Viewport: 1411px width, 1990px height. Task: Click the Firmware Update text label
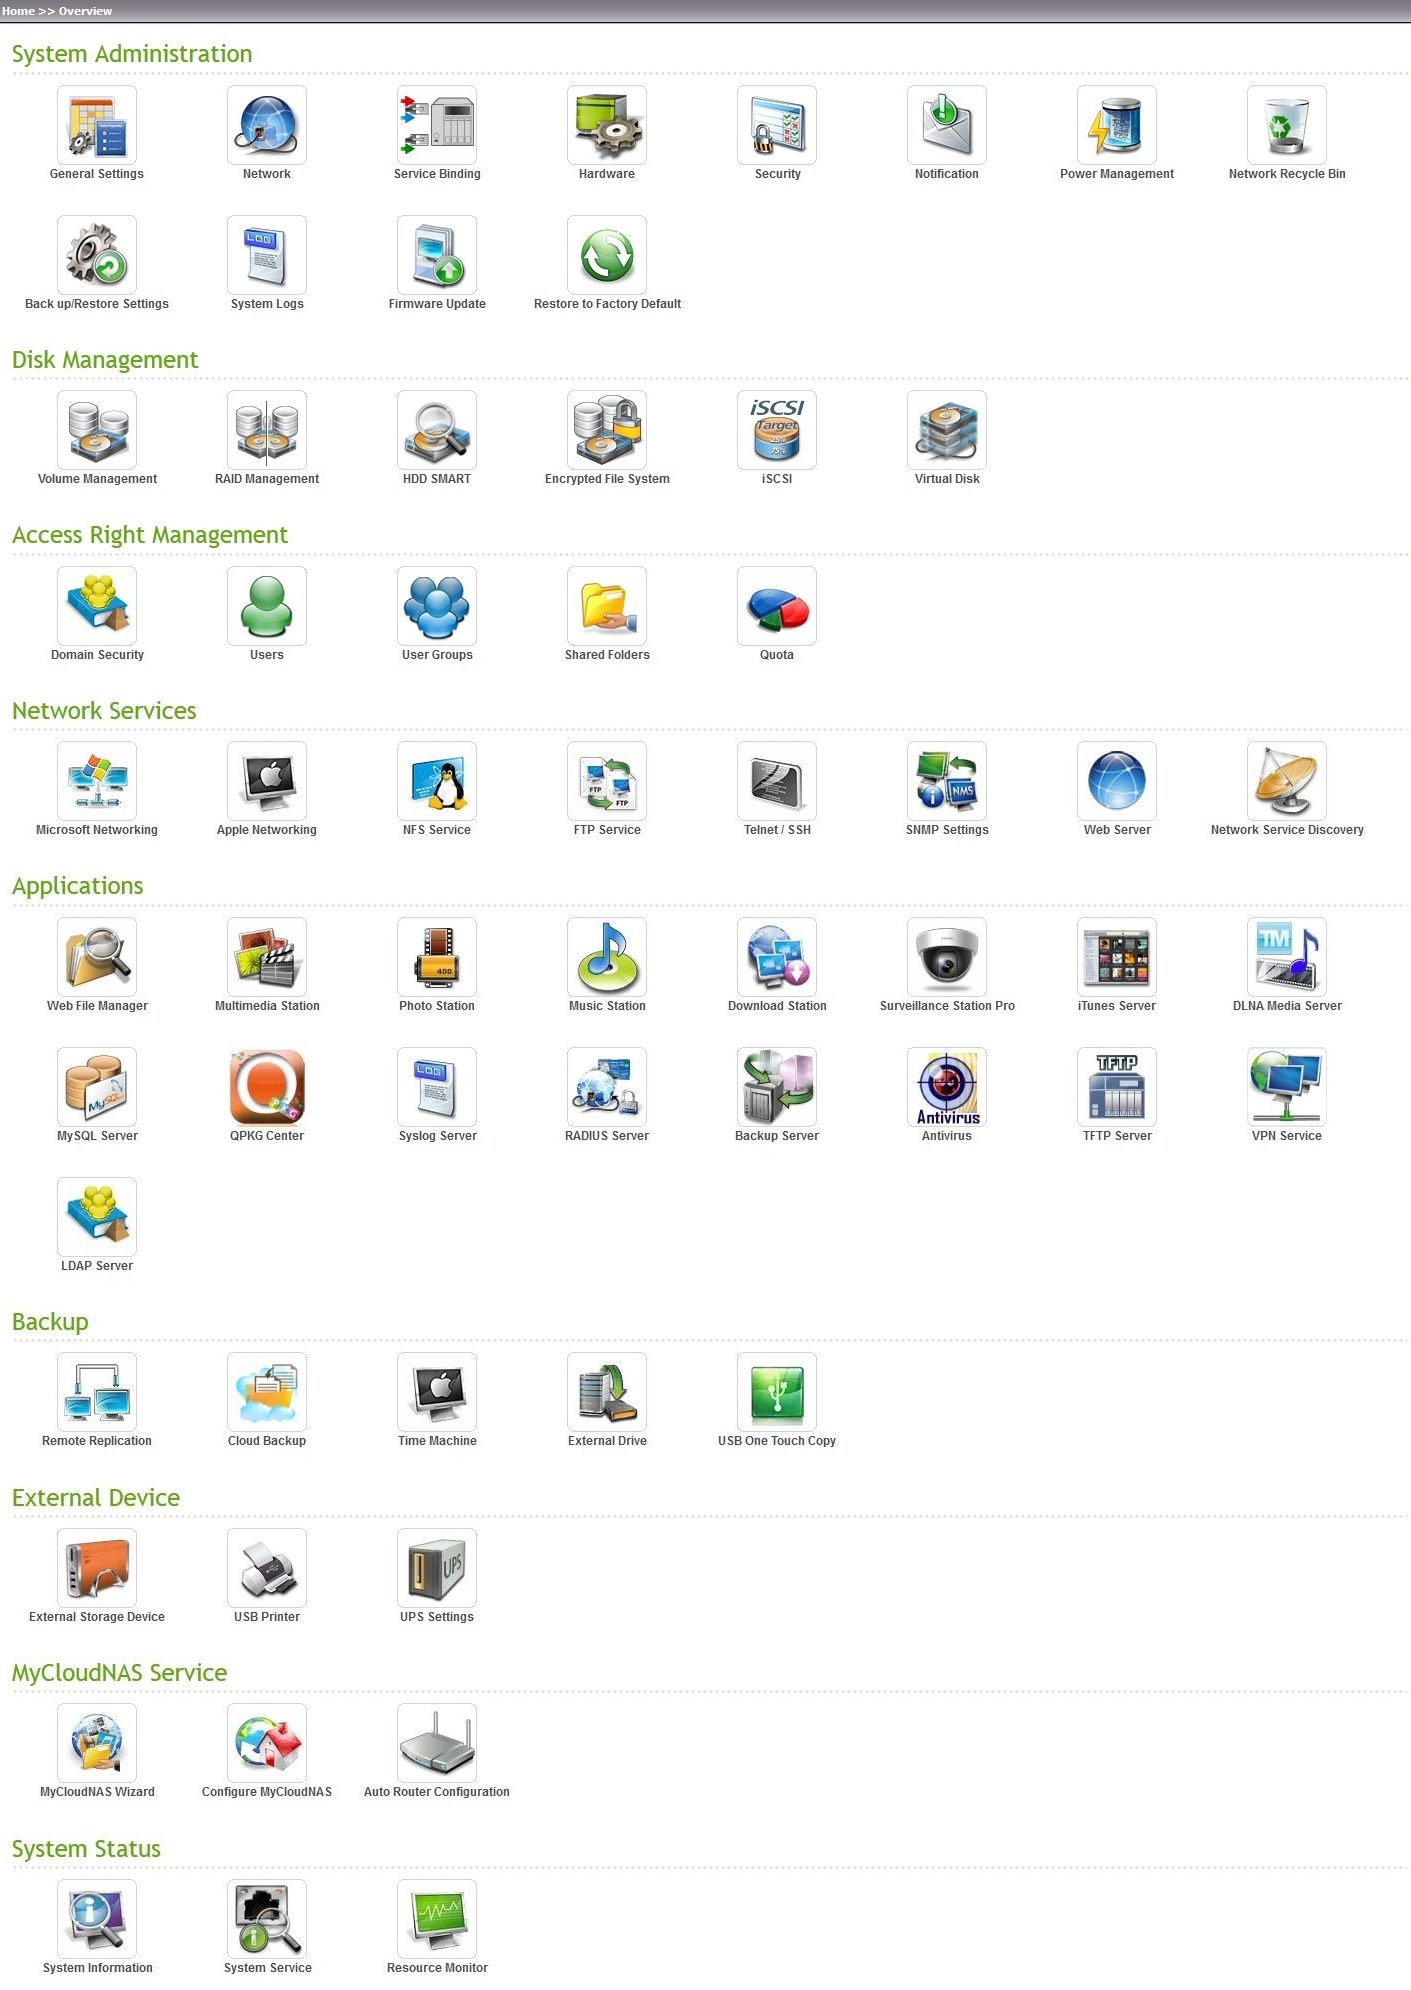coord(437,304)
